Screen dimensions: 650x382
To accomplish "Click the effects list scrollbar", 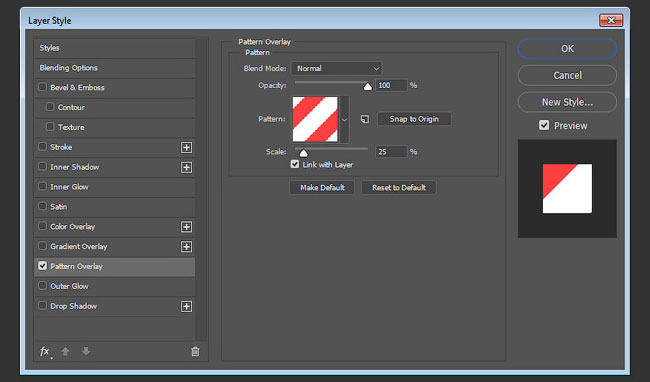I will (x=202, y=190).
